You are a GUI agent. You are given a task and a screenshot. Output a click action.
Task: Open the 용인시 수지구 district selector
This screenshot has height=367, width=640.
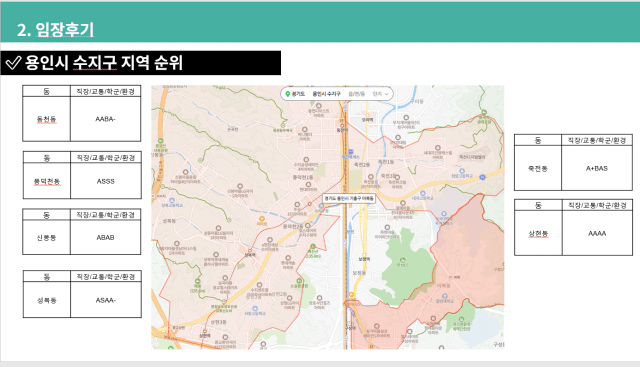326,94
